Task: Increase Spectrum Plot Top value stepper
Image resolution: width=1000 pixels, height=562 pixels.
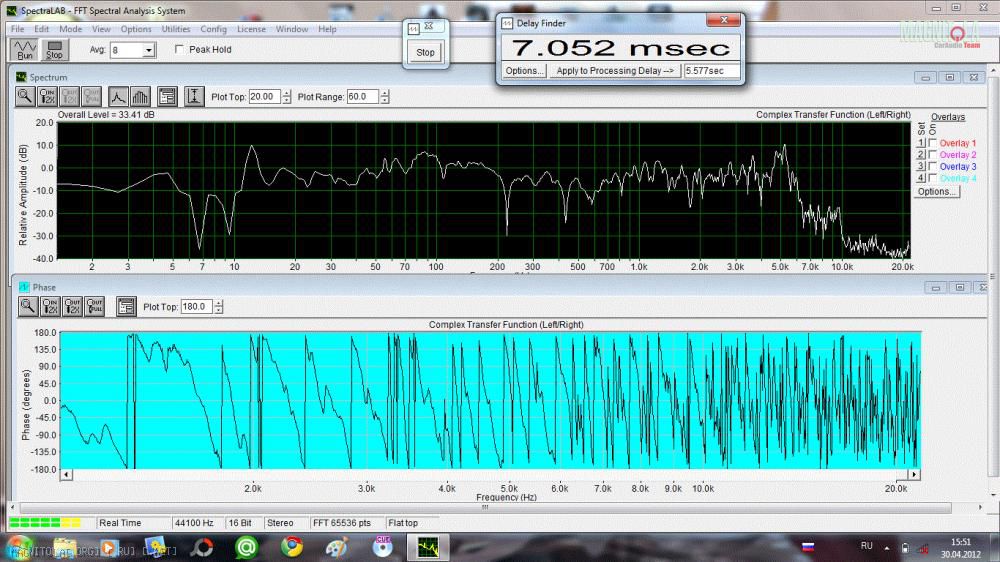Action: pyautogui.click(x=286, y=93)
